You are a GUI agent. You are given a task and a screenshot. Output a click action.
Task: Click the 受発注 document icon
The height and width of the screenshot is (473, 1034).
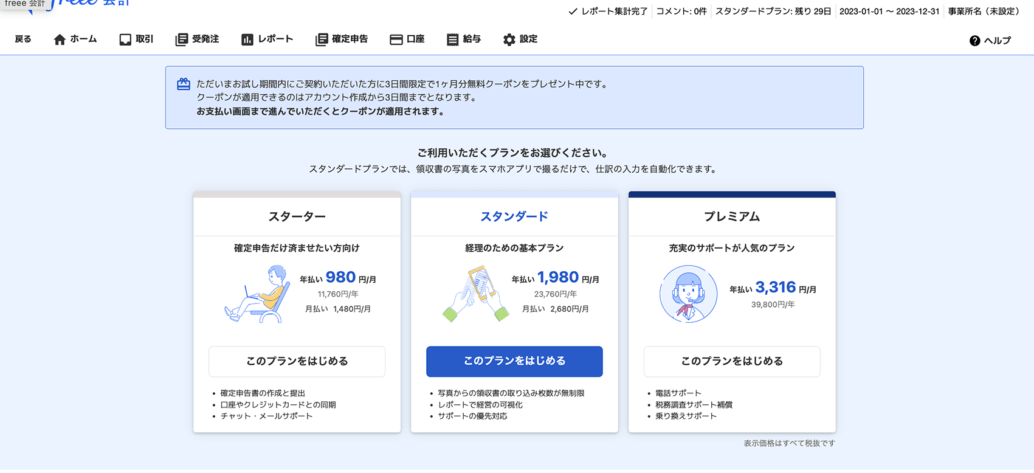point(181,40)
